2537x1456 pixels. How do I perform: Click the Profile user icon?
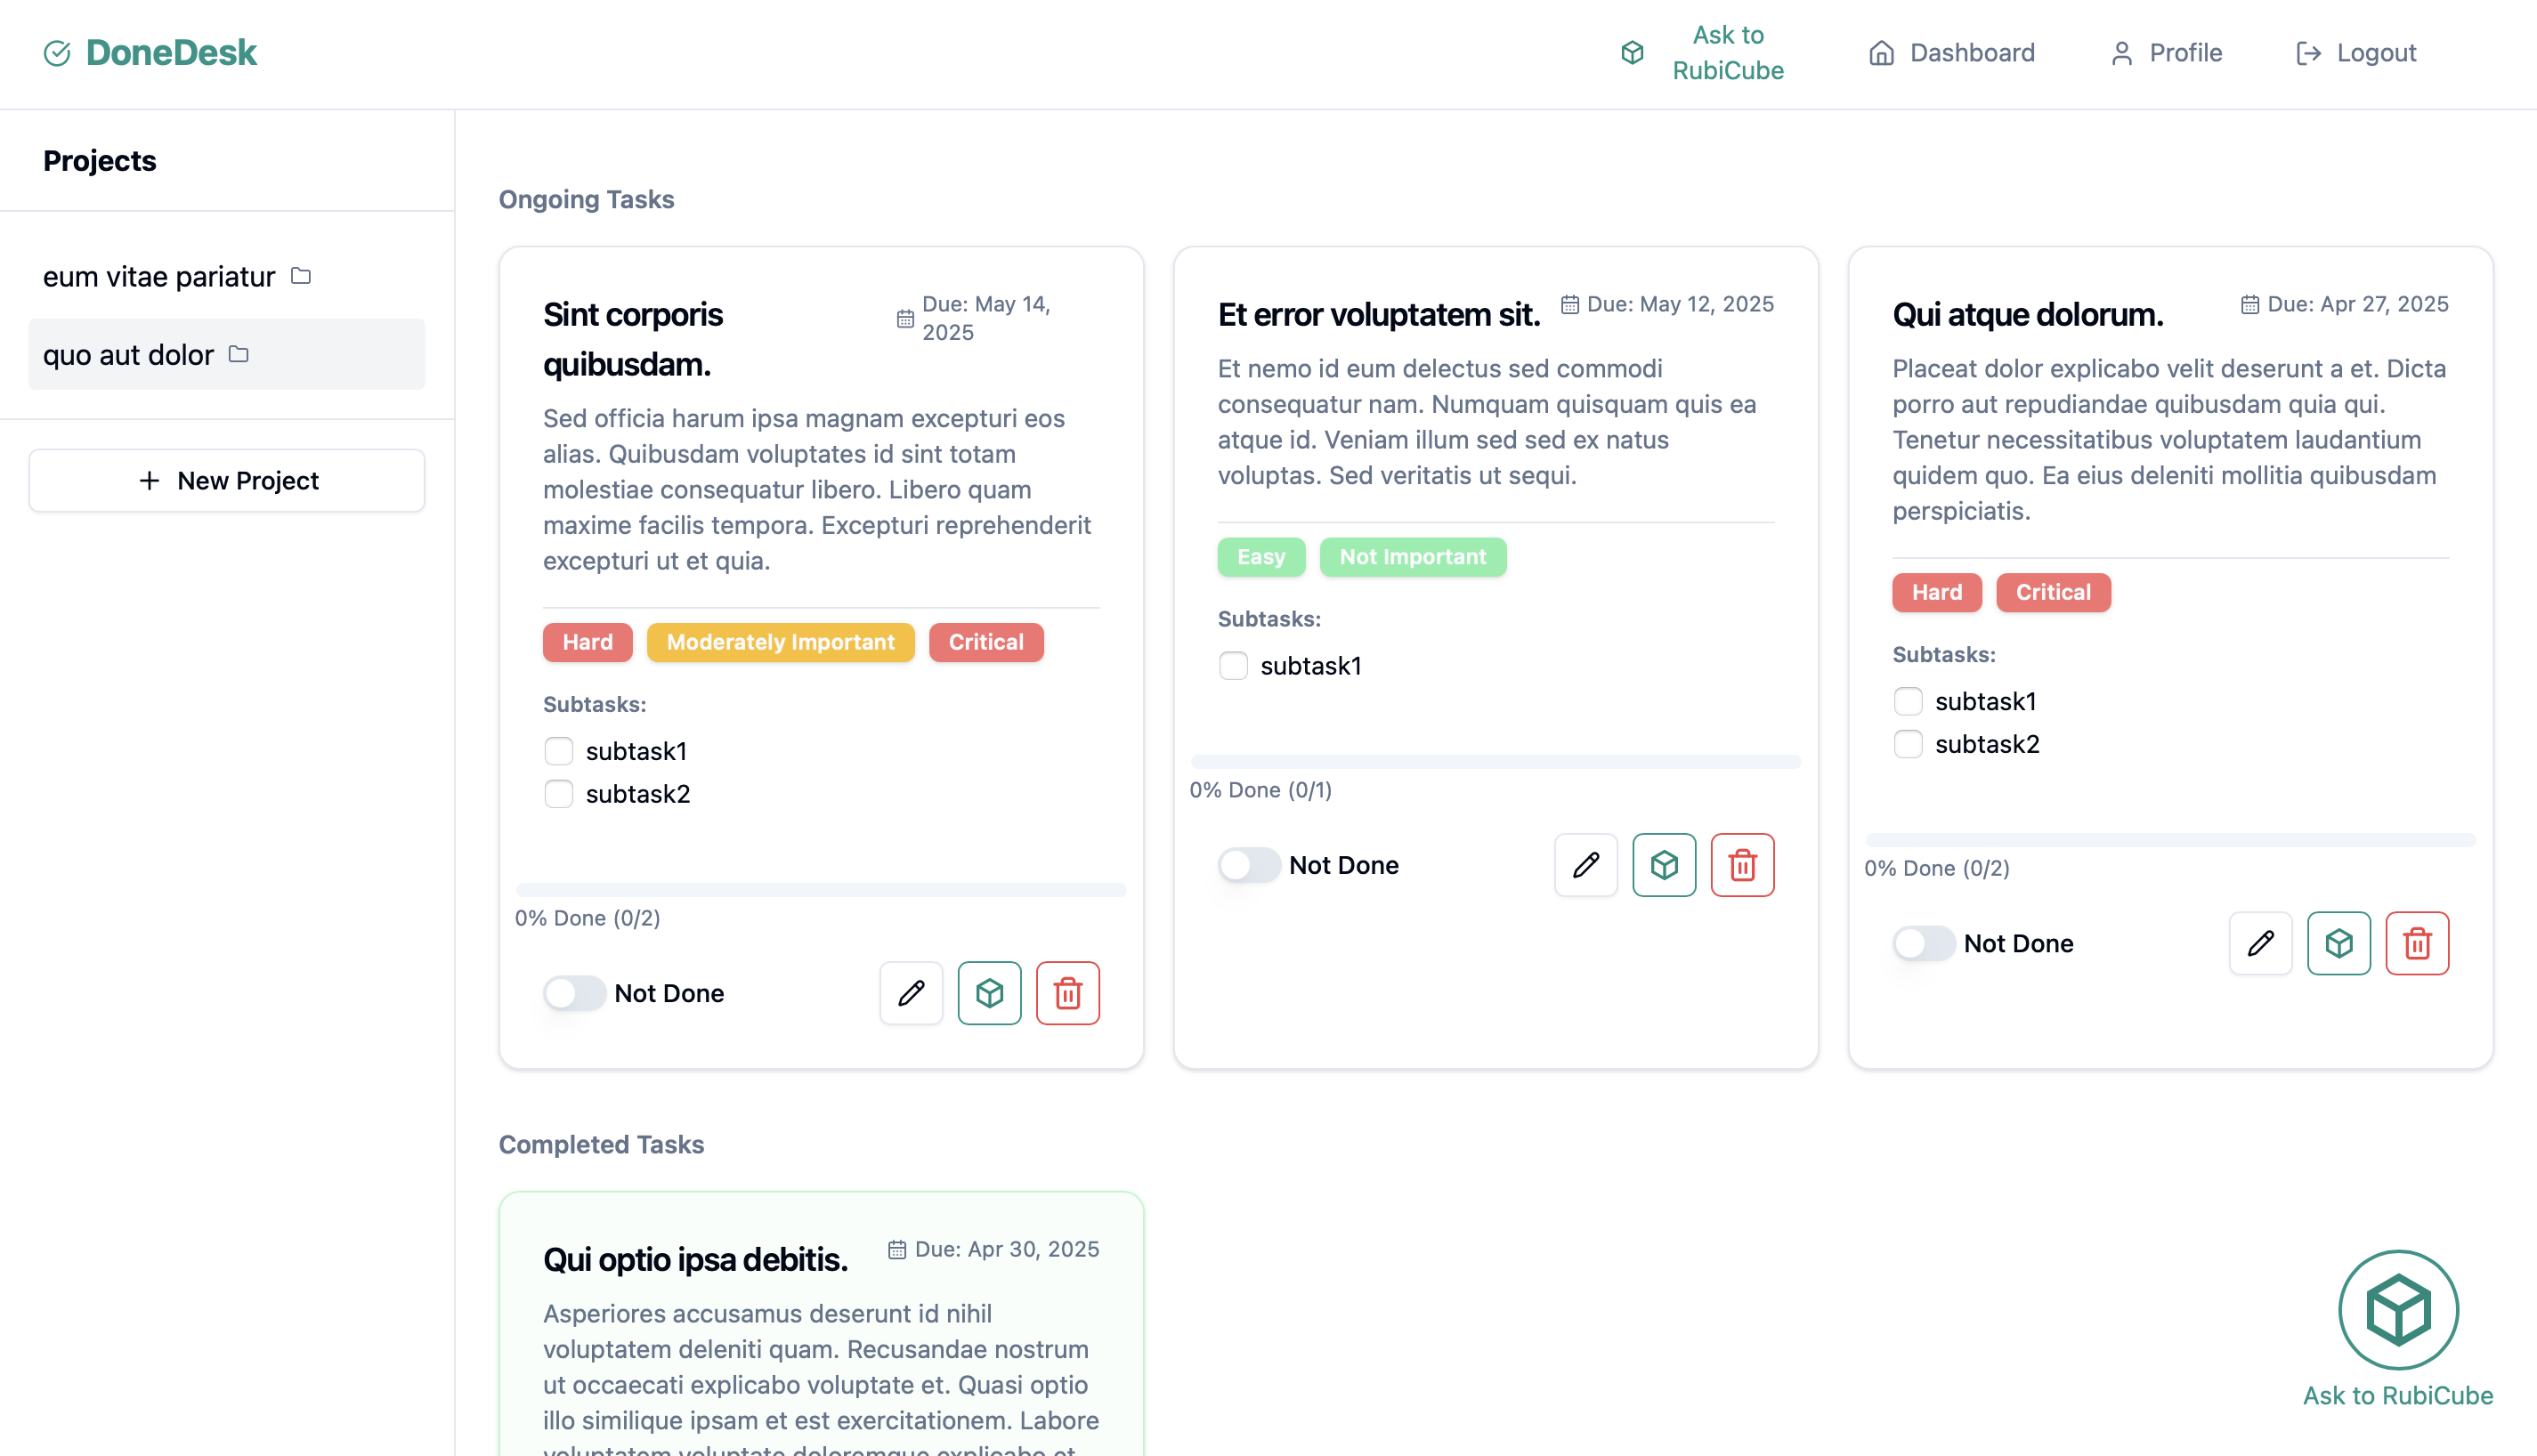pyautogui.click(x=2121, y=53)
